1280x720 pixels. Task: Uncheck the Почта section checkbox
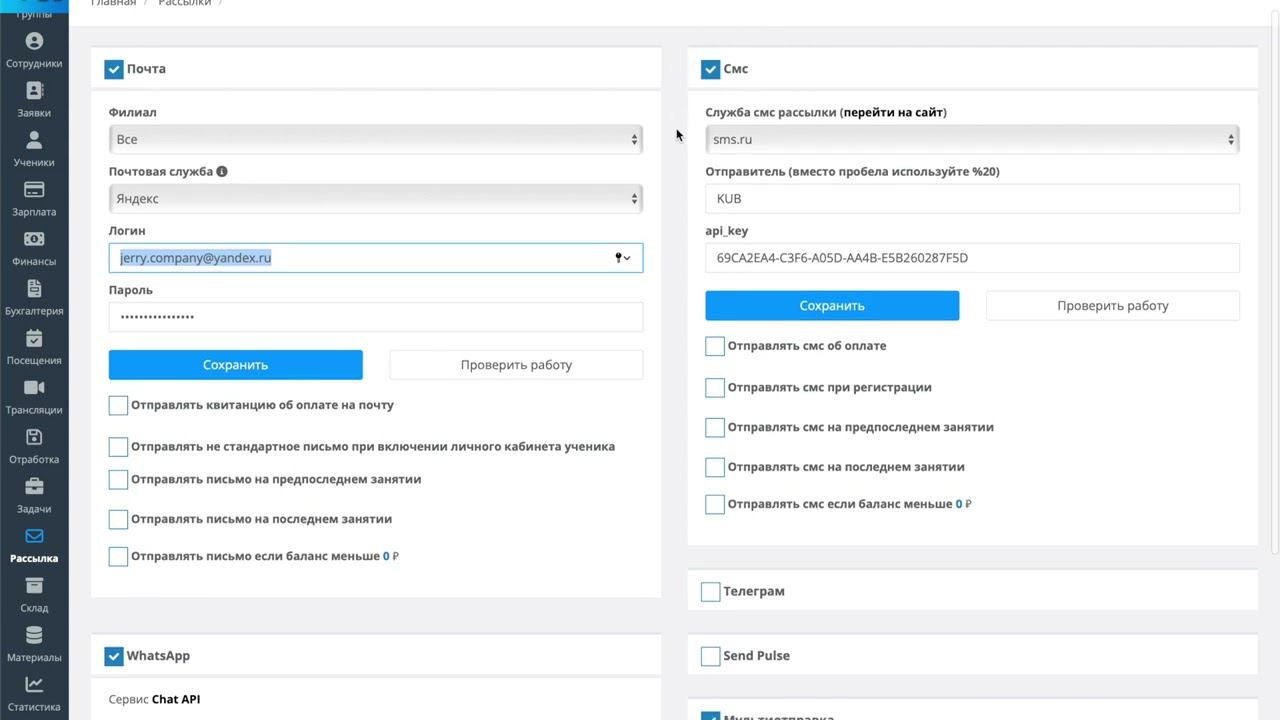coord(114,69)
